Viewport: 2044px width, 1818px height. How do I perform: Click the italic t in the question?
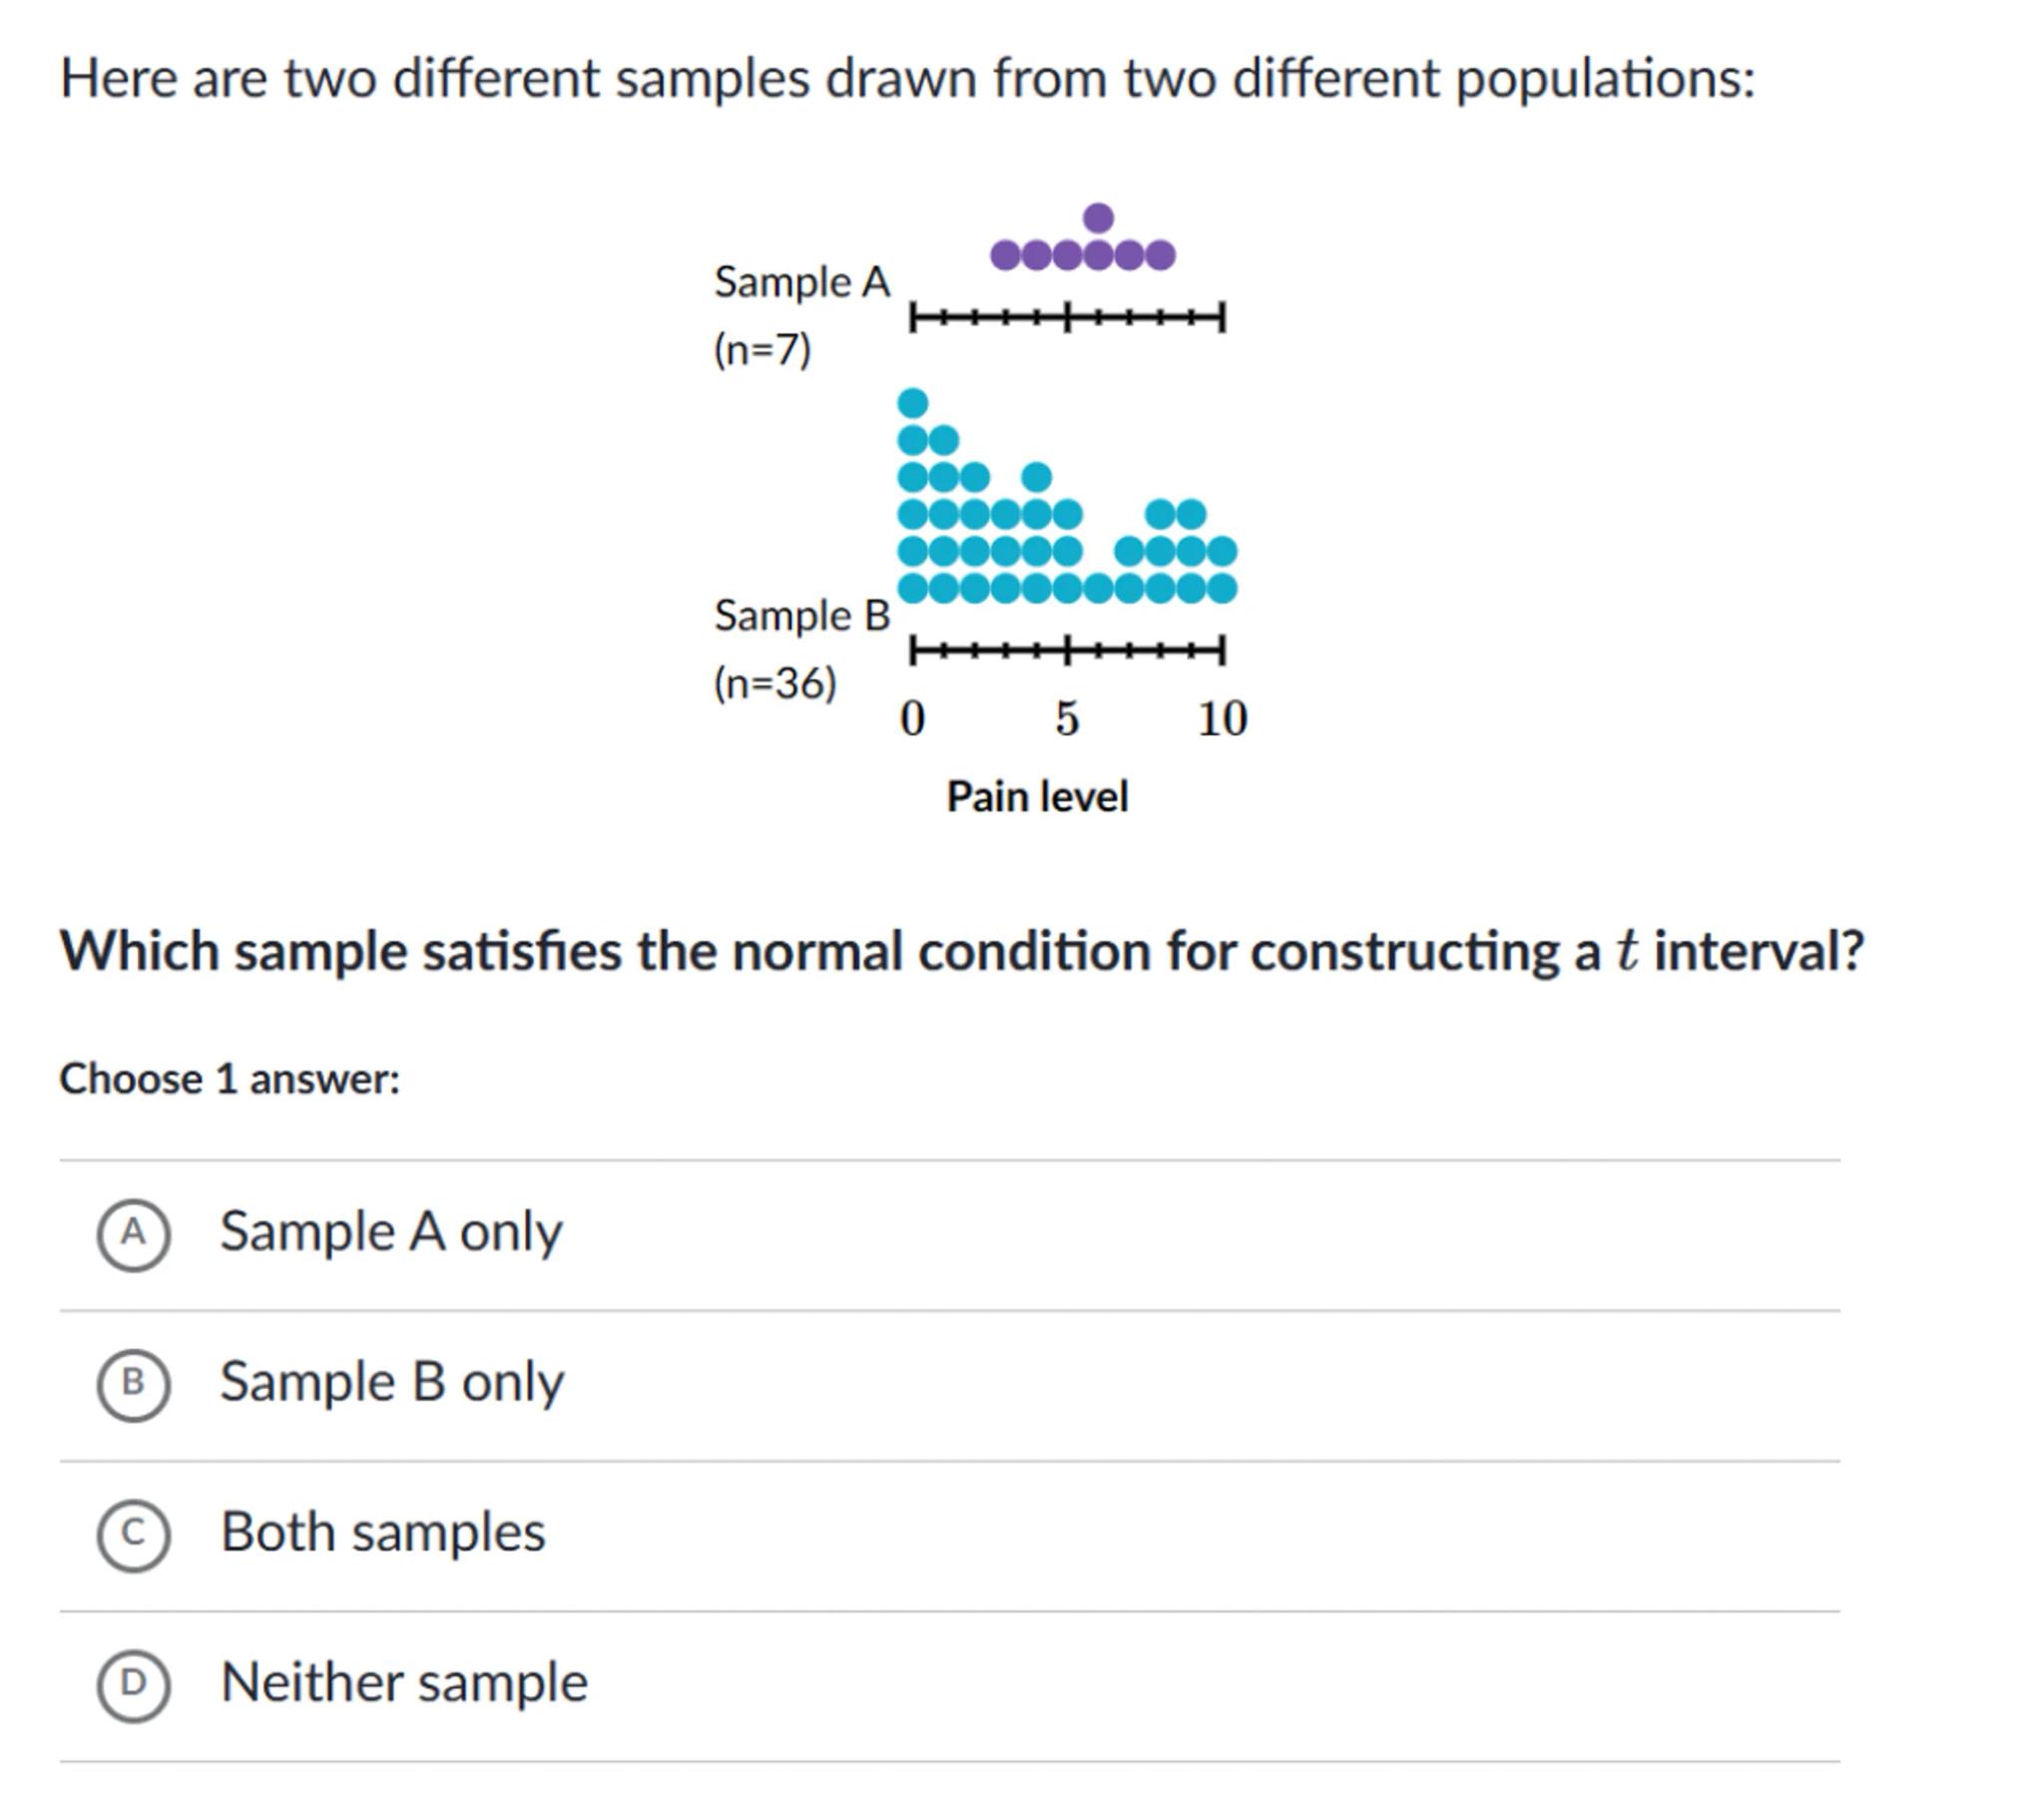(x=1626, y=950)
